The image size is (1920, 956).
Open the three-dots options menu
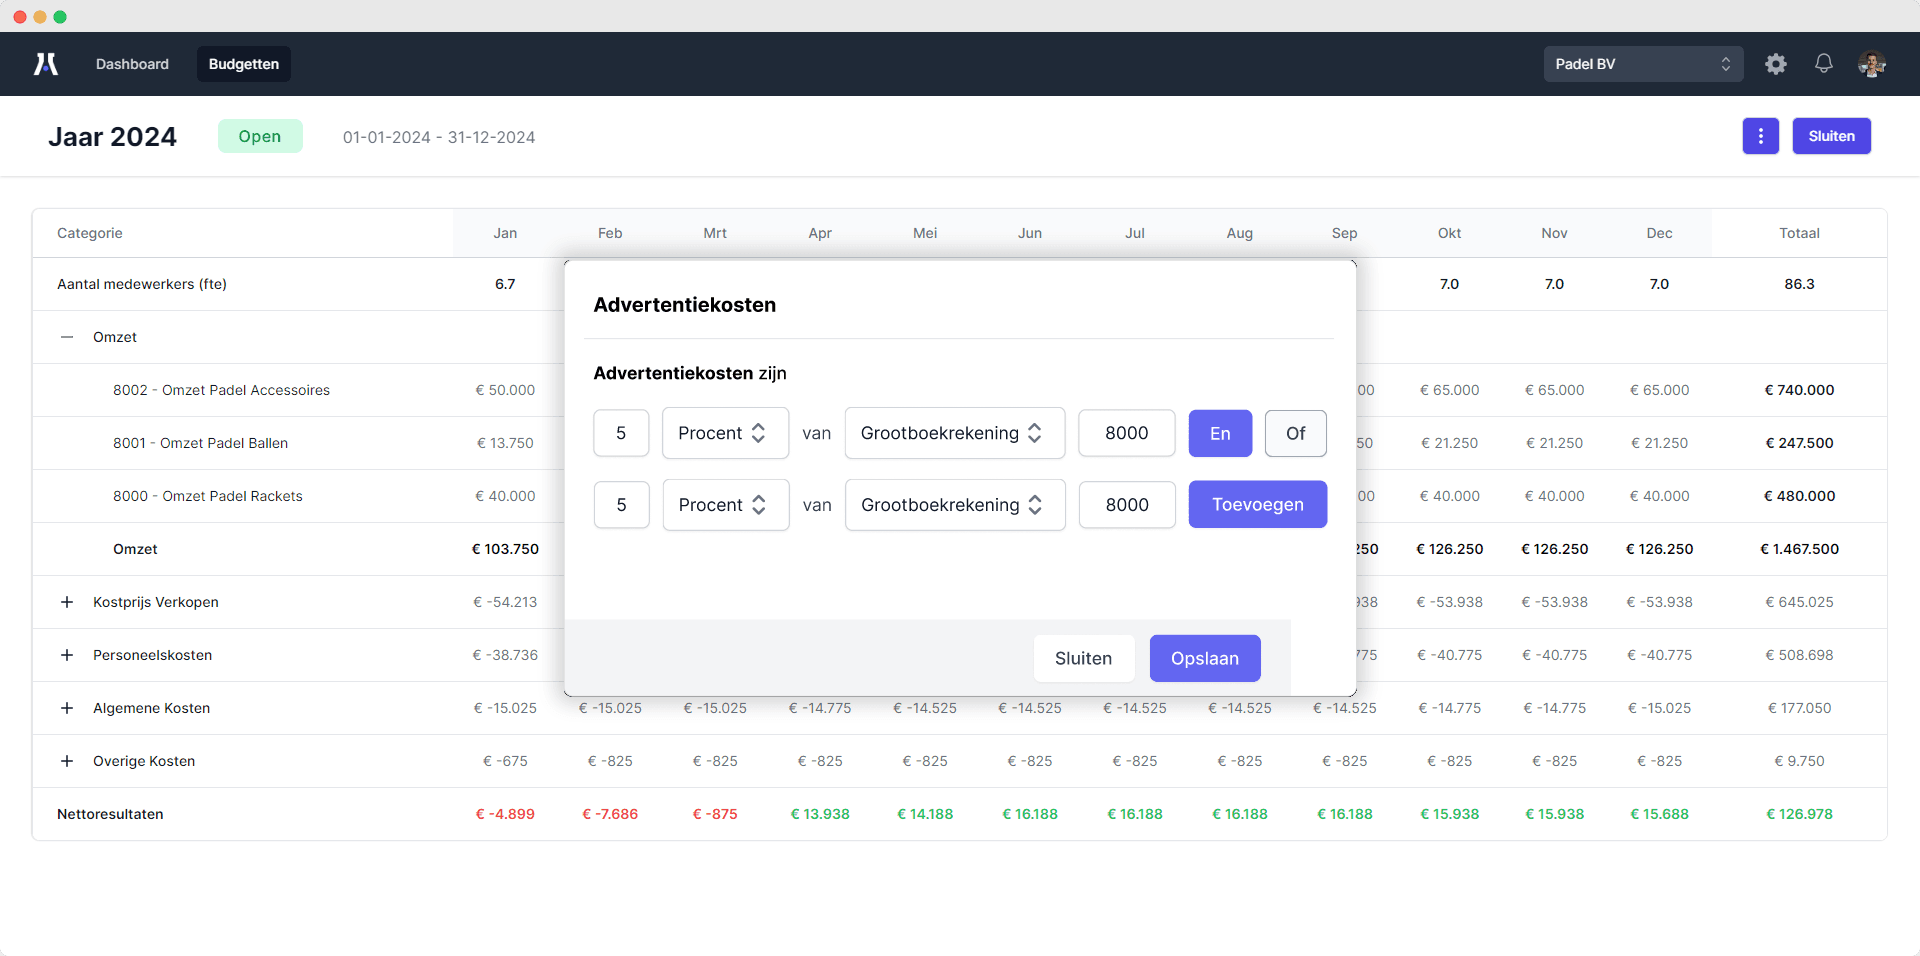(x=1760, y=136)
